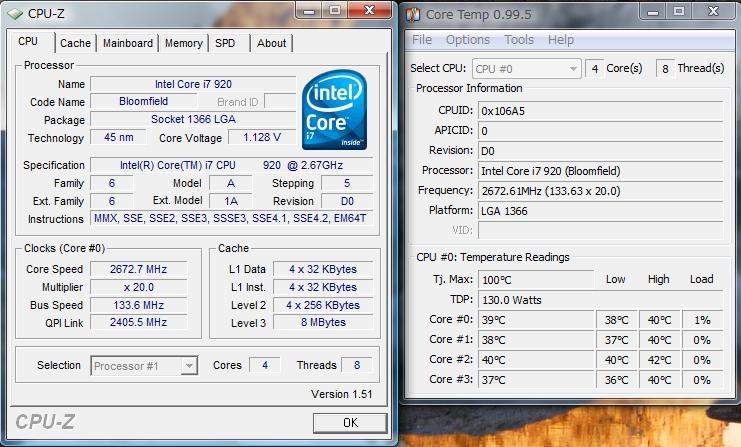This screenshot has width=741, height=447.
Task: Click the Processor field in Core Temp
Action: pyautogui.click(x=601, y=171)
